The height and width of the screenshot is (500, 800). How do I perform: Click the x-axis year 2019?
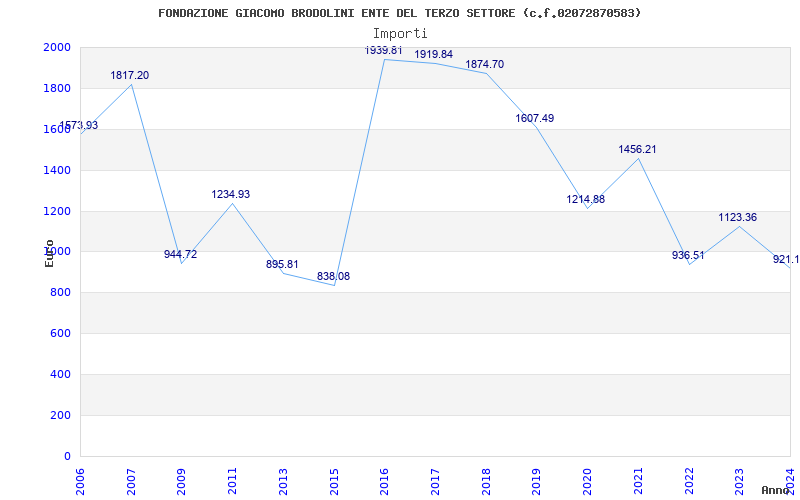pyautogui.click(x=536, y=482)
